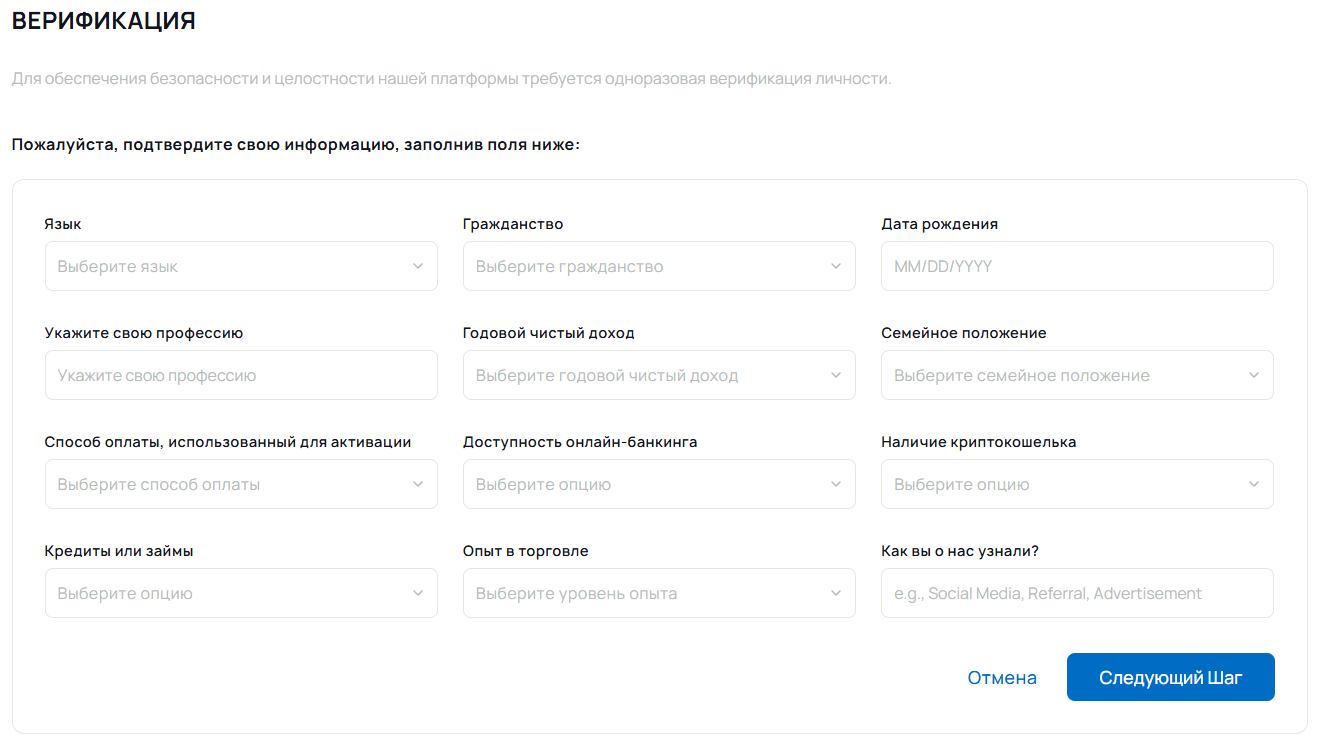The height and width of the screenshot is (751, 1325).
Task: Click the chevron in Семейное положение field
Action: point(1254,375)
